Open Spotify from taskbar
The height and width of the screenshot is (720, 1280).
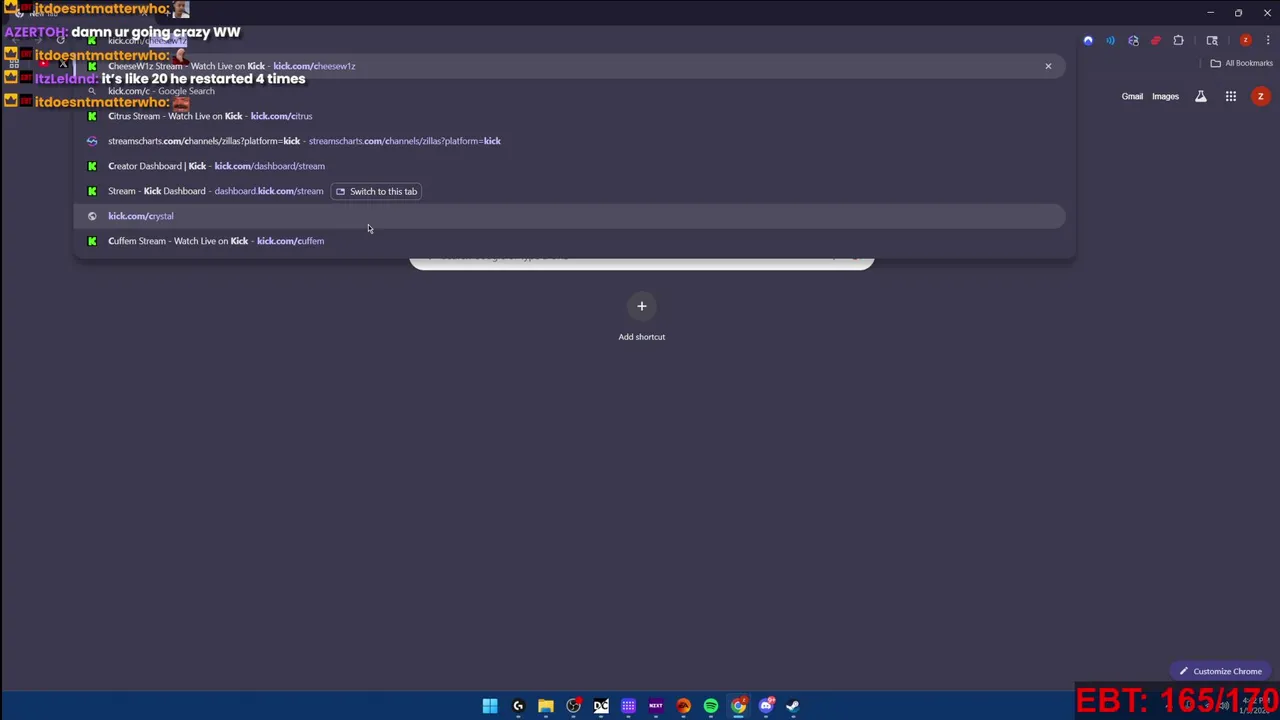(711, 706)
